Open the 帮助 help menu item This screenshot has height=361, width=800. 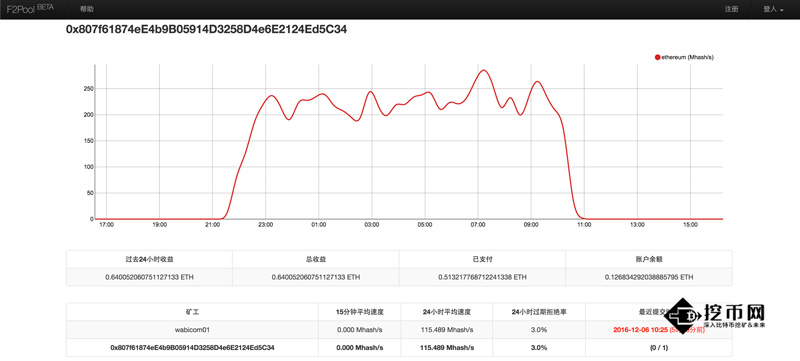click(87, 9)
